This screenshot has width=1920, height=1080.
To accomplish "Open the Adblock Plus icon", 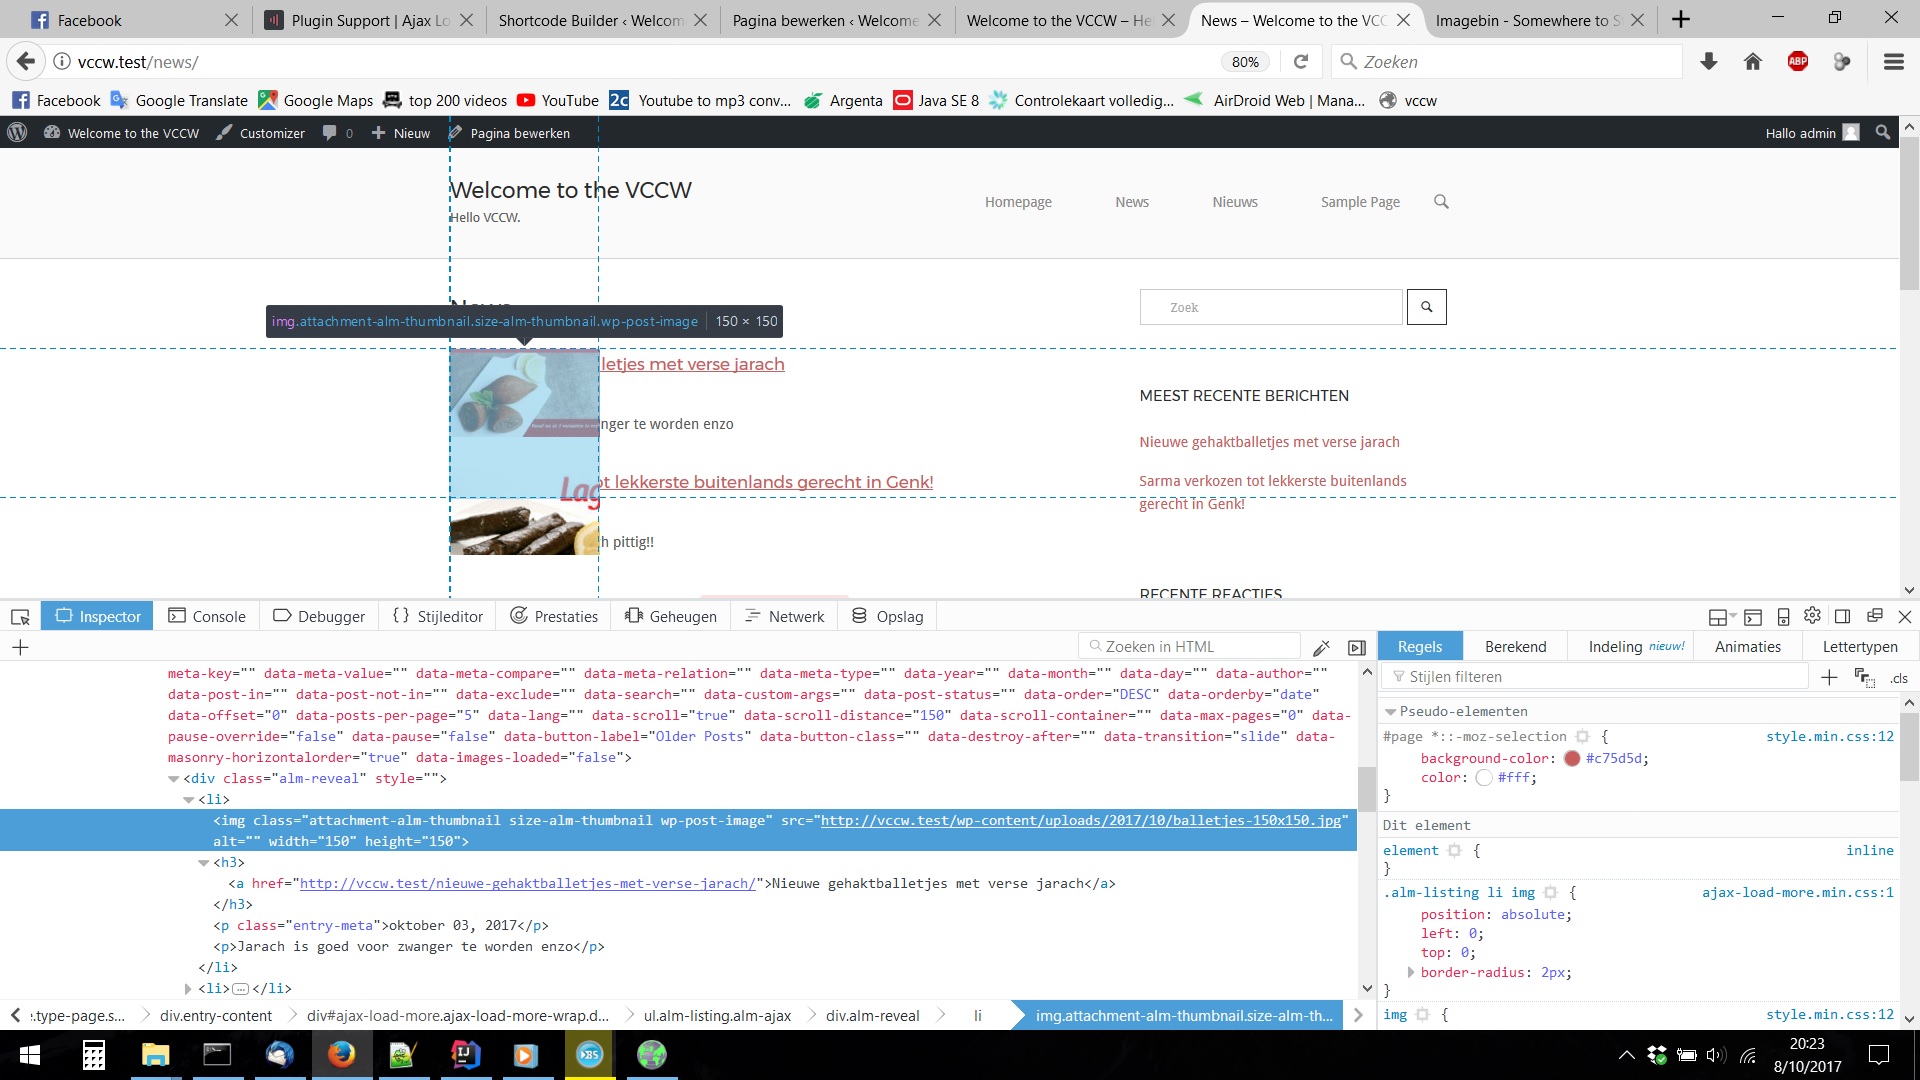I will tap(1798, 62).
